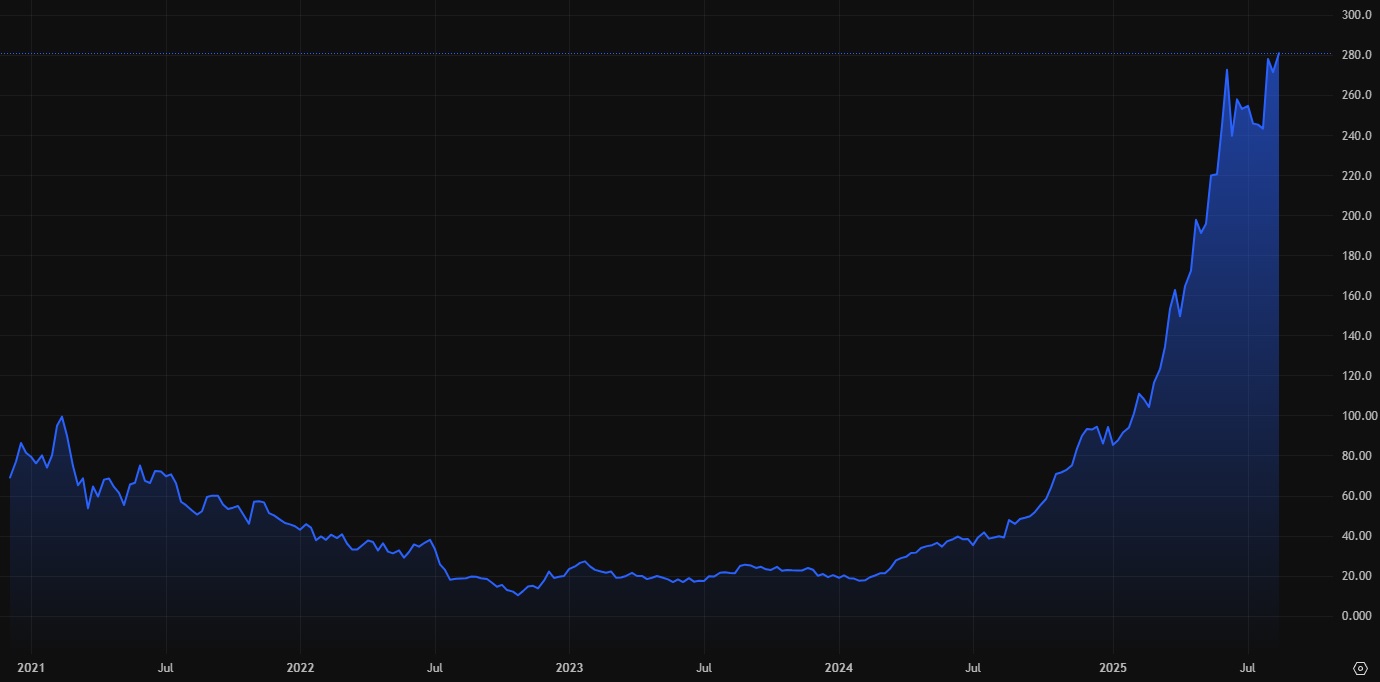This screenshot has width=1380, height=682.
Task: Select the 80.00 price scale value
Action: [x=1356, y=455]
